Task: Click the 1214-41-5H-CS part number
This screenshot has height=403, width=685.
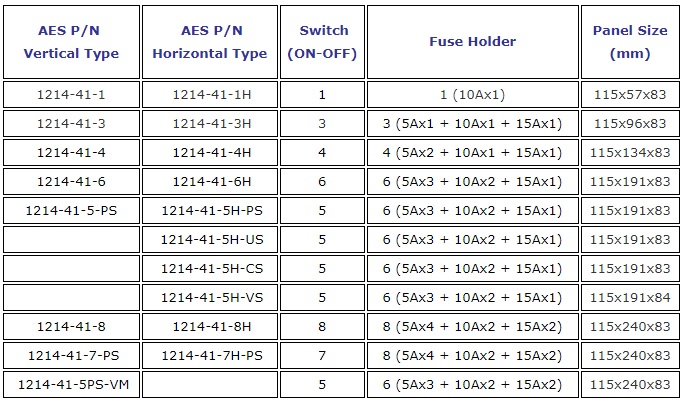Action: [x=212, y=268]
